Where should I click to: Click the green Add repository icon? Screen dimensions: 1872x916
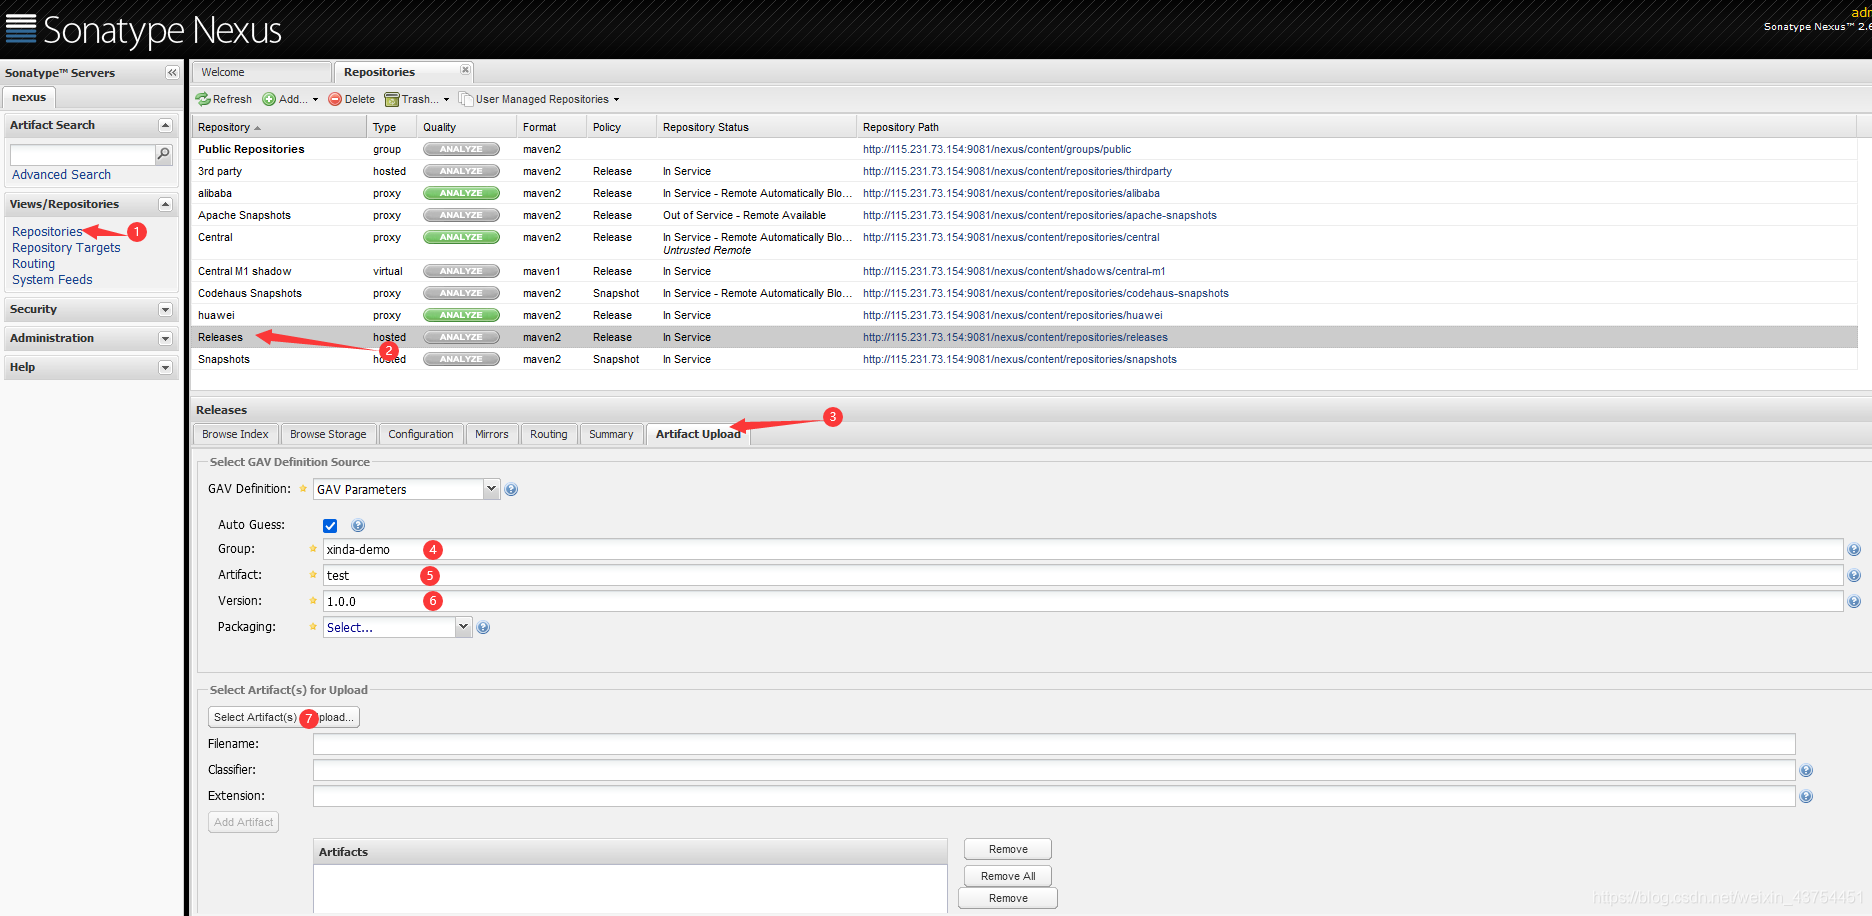[269, 99]
